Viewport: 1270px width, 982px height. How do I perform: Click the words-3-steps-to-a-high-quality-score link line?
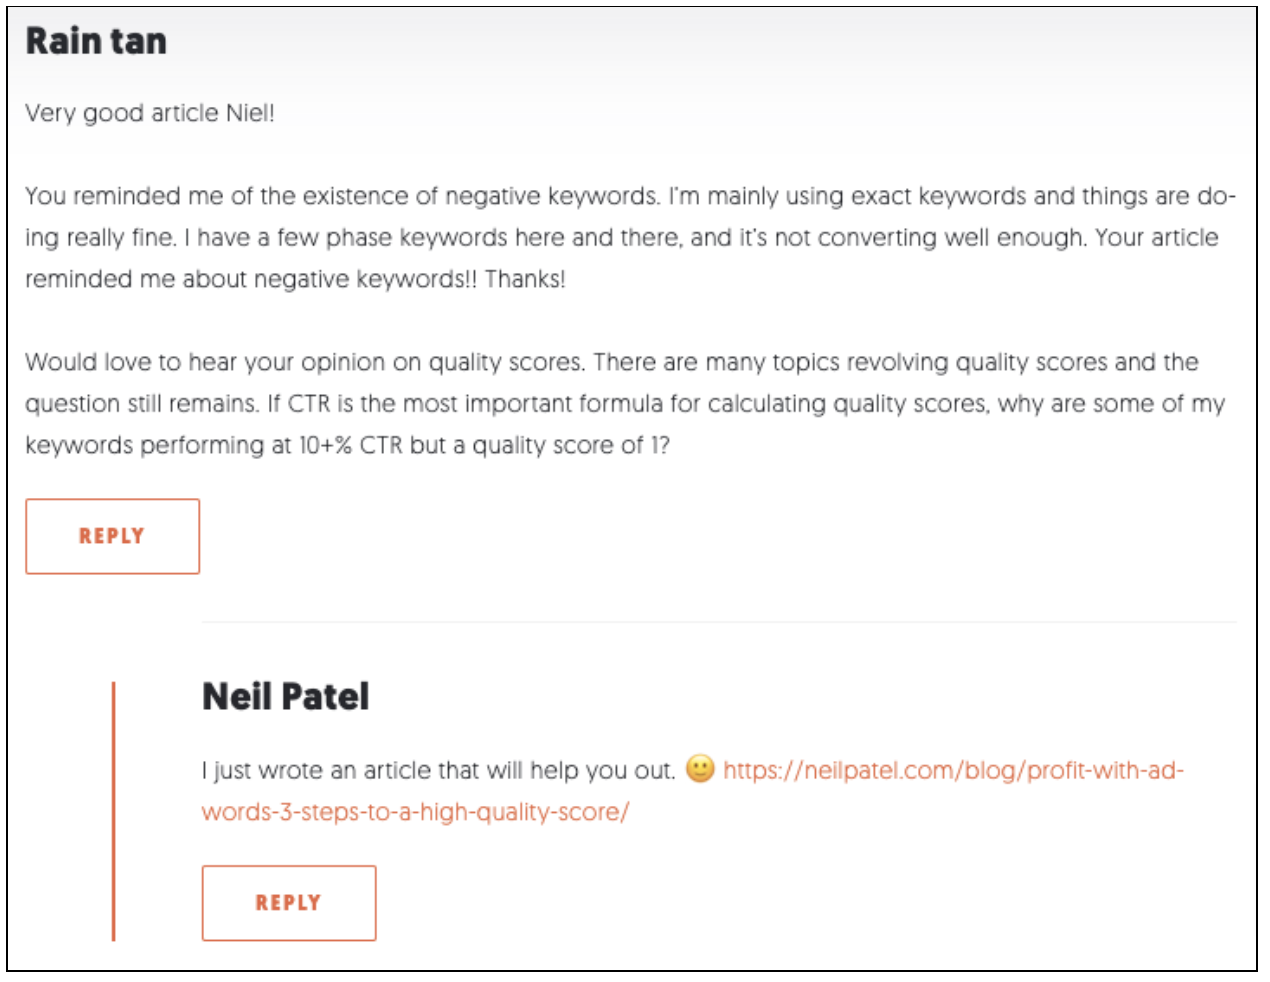click(x=415, y=812)
